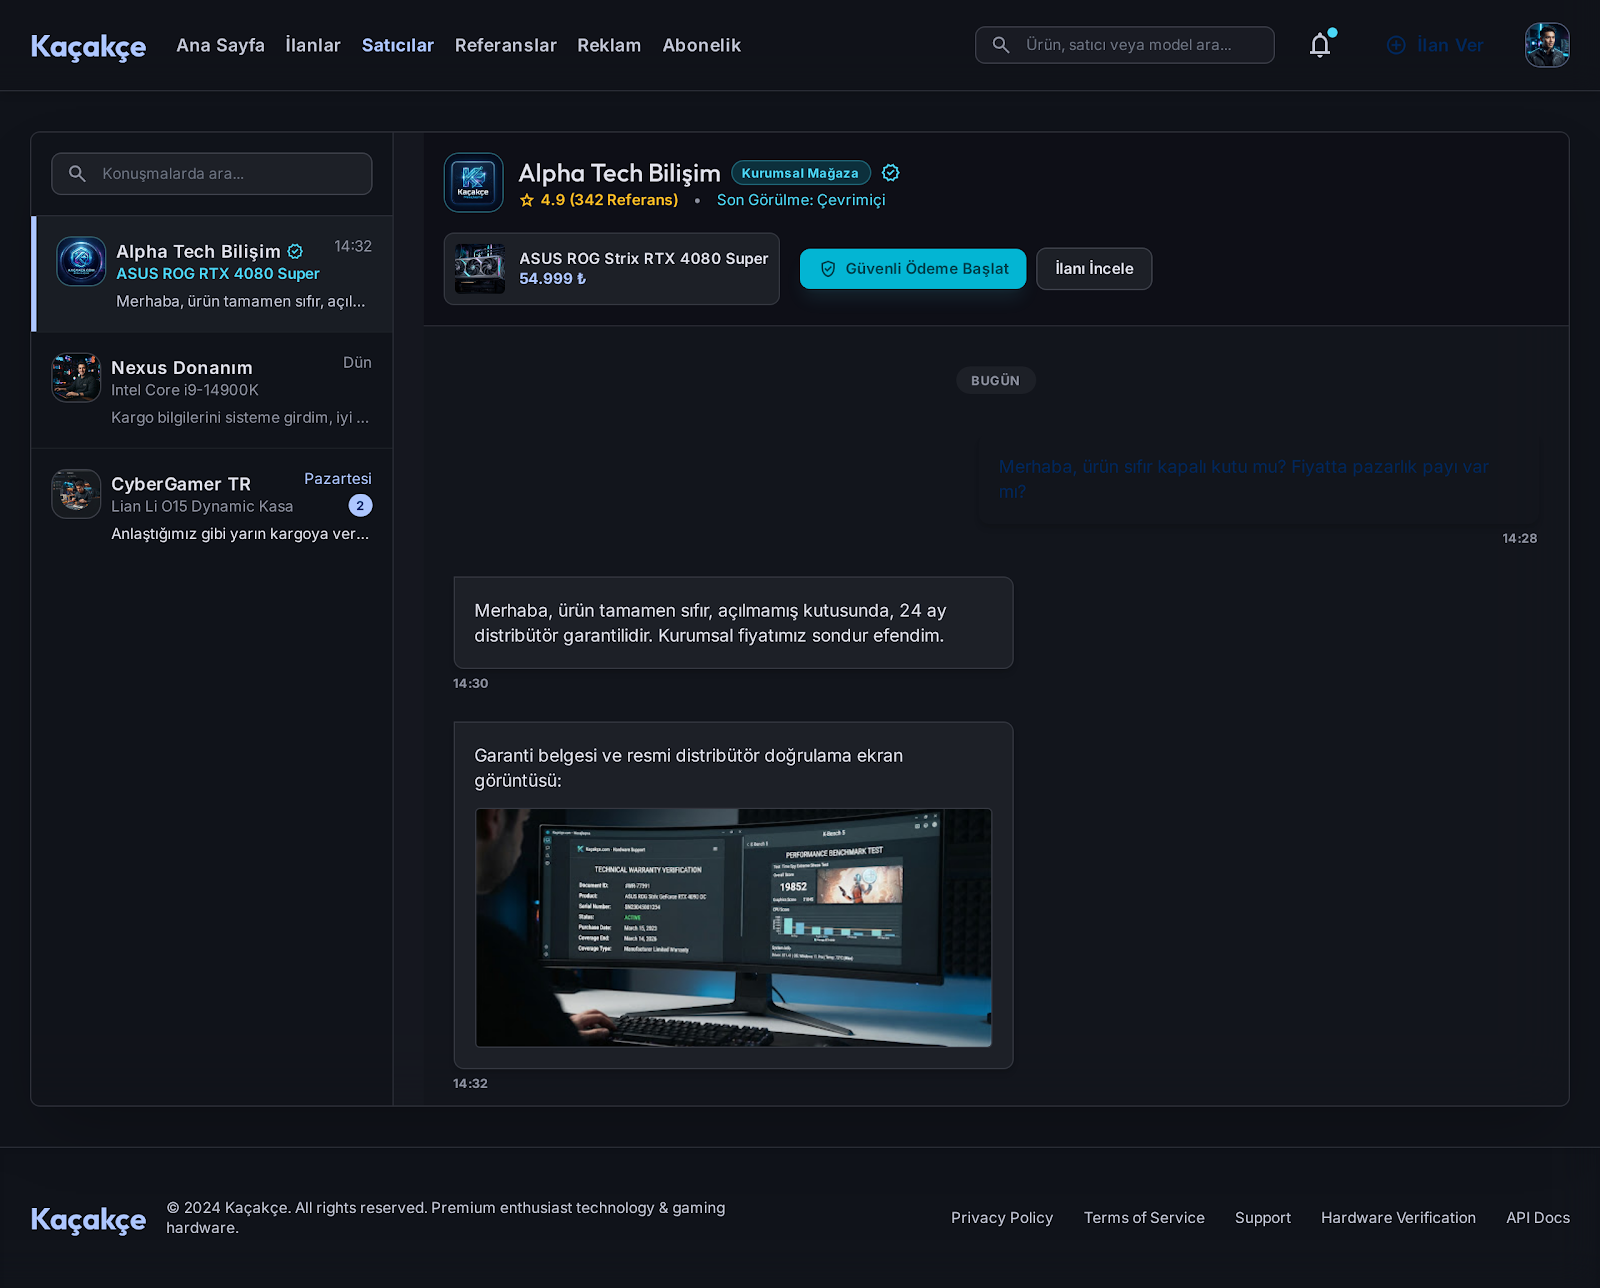The height and width of the screenshot is (1288, 1600).
Task: Open the Abonelik page
Action: [x=702, y=45]
